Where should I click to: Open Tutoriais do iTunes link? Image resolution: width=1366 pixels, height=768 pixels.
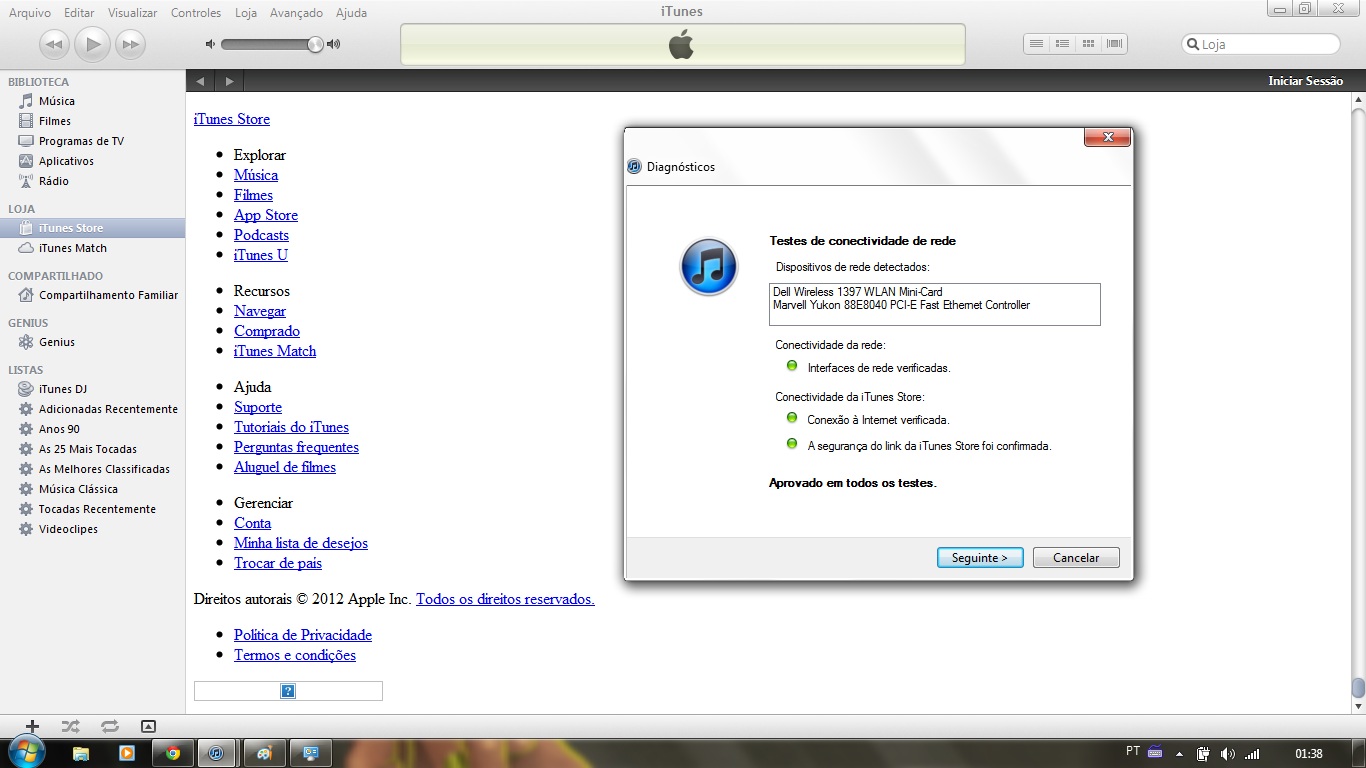pos(291,427)
